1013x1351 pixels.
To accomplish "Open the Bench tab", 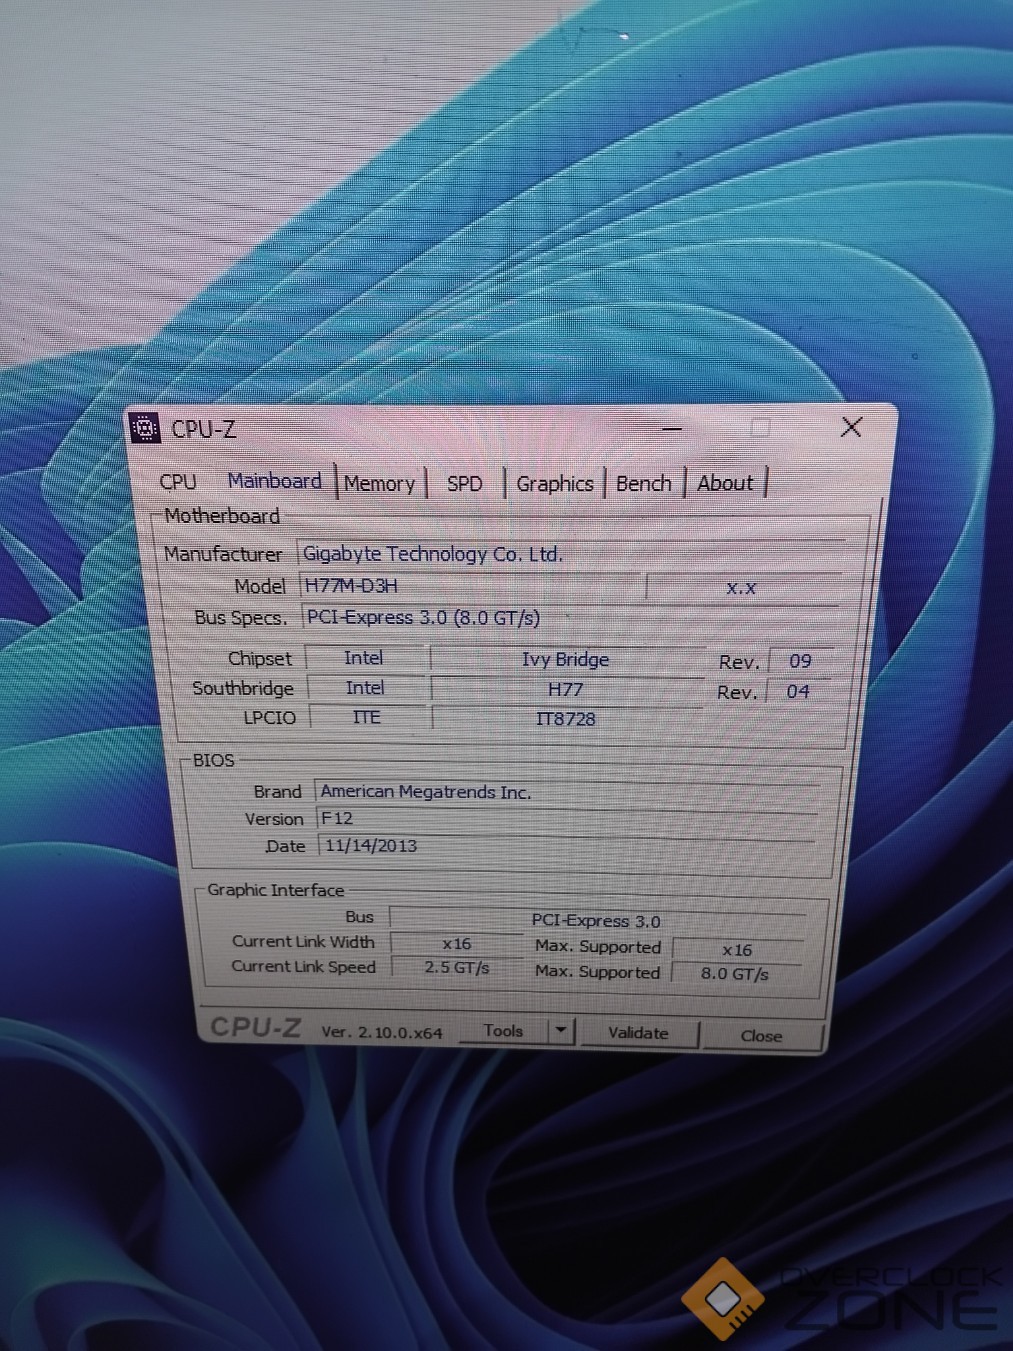I will [x=643, y=484].
